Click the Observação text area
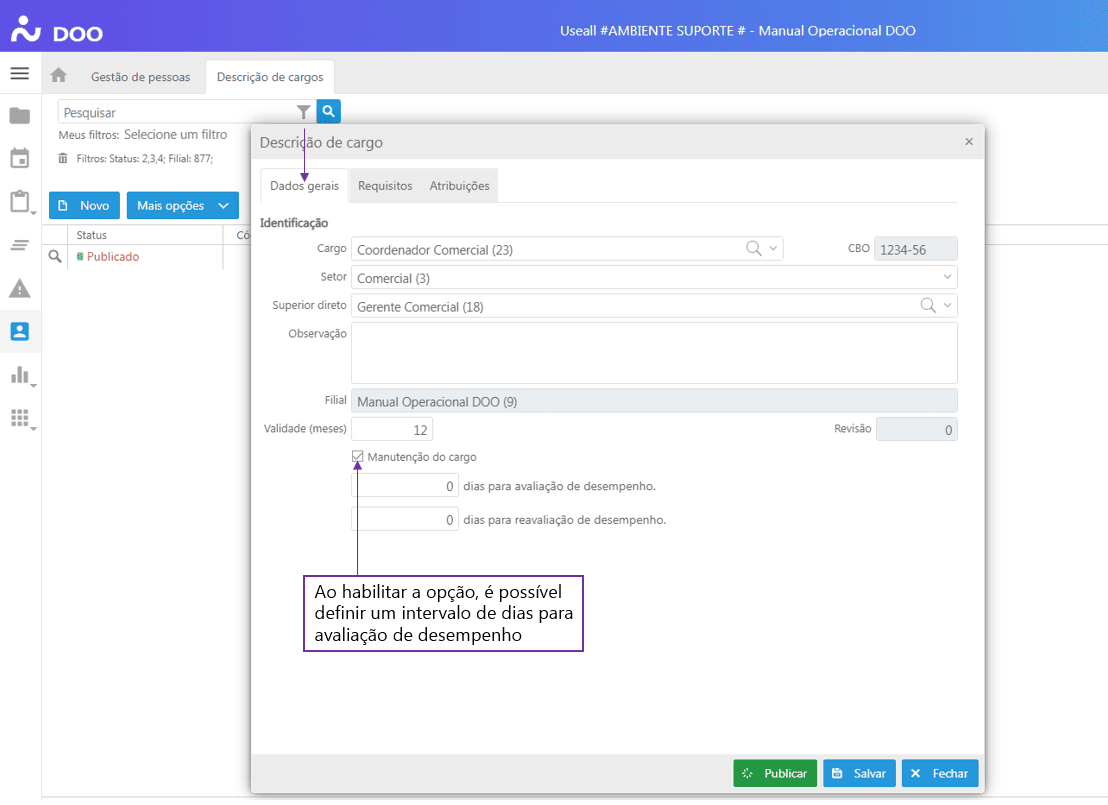Screen dimensions: 1108x805 point(654,353)
